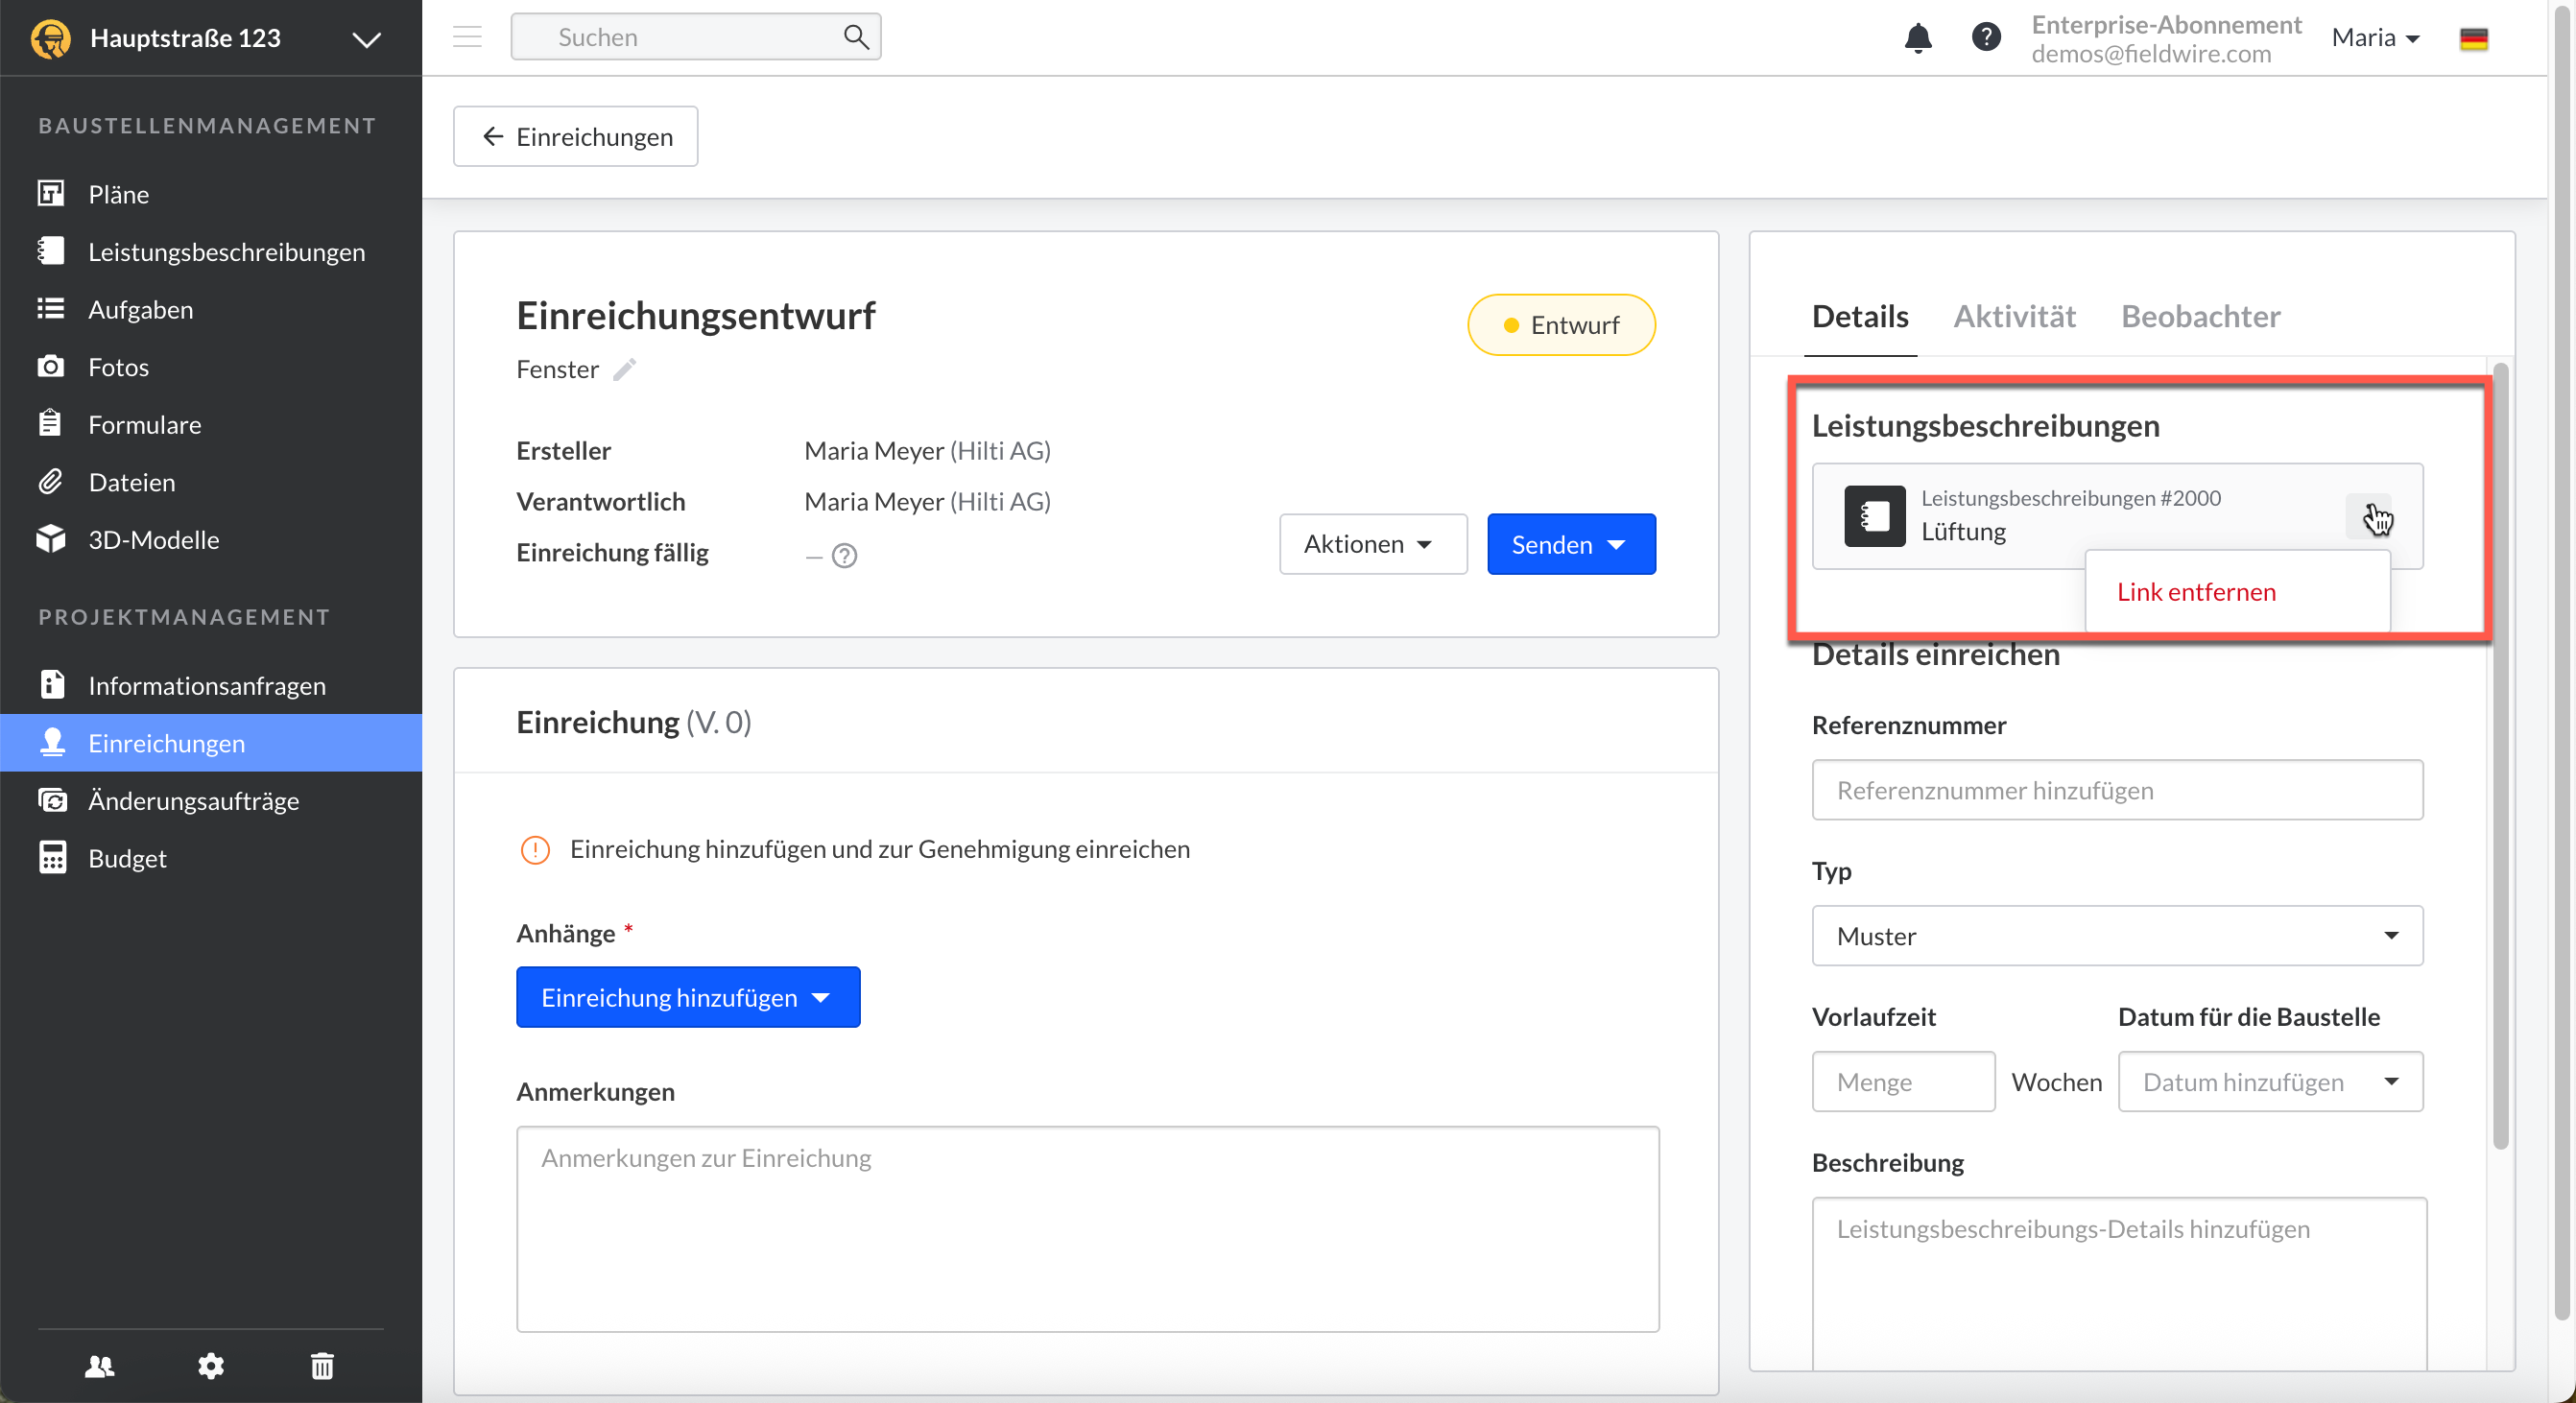Screen dimensions: 2576x1403
Task: Click Link entfernen option
Action: tap(2196, 591)
